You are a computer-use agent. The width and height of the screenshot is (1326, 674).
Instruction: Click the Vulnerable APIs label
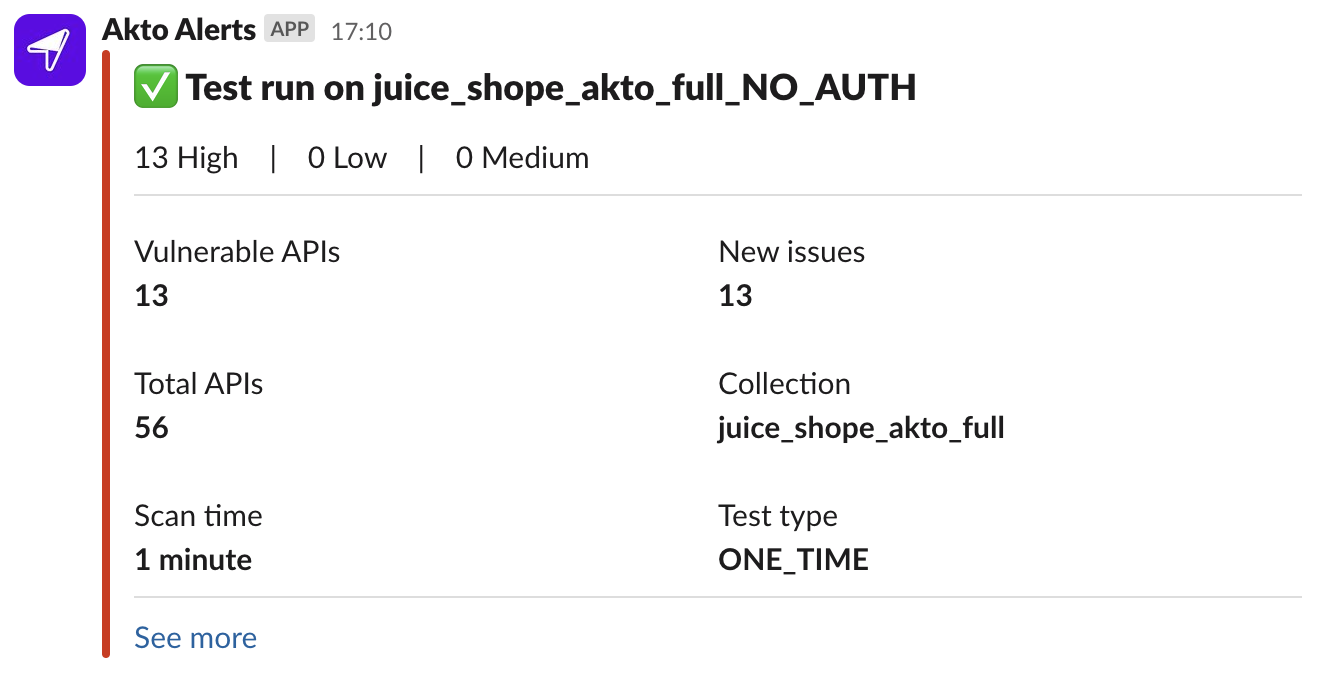click(x=237, y=252)
